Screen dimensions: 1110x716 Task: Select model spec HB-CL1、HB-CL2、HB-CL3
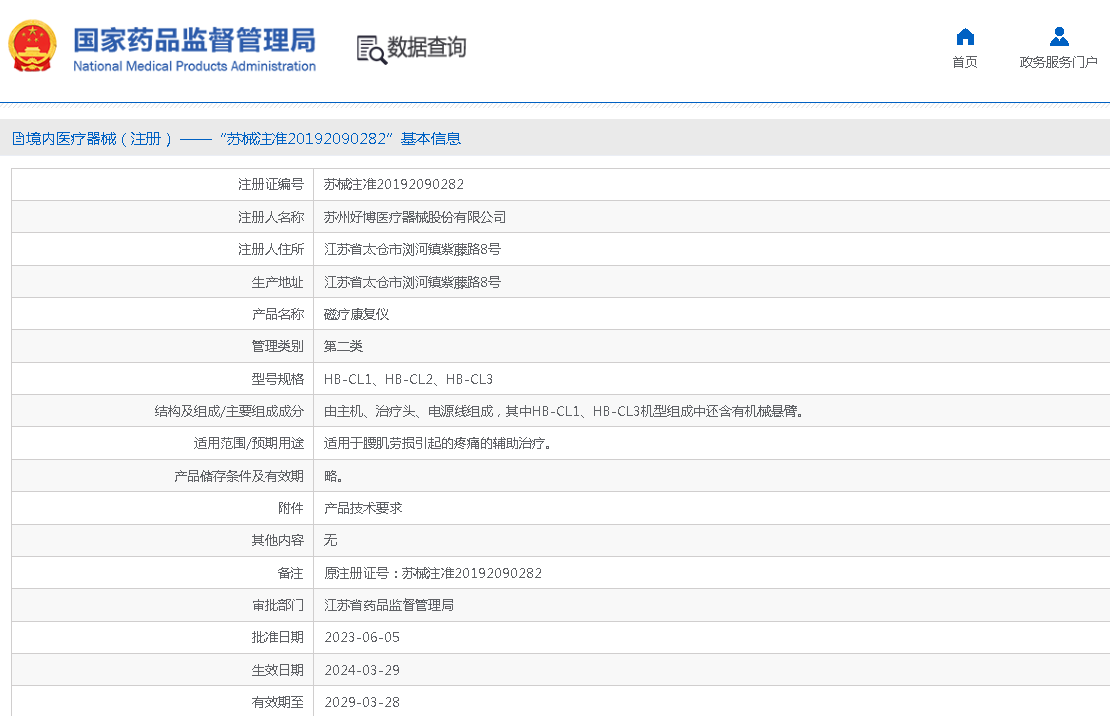click(x=408, y=379)
